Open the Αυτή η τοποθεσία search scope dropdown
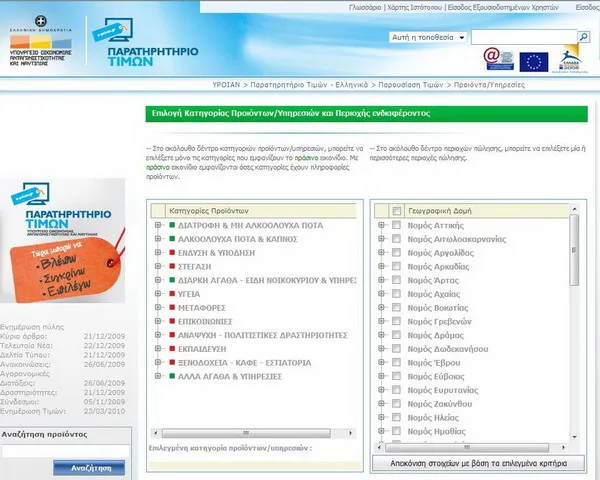 (x=427, y=37)
